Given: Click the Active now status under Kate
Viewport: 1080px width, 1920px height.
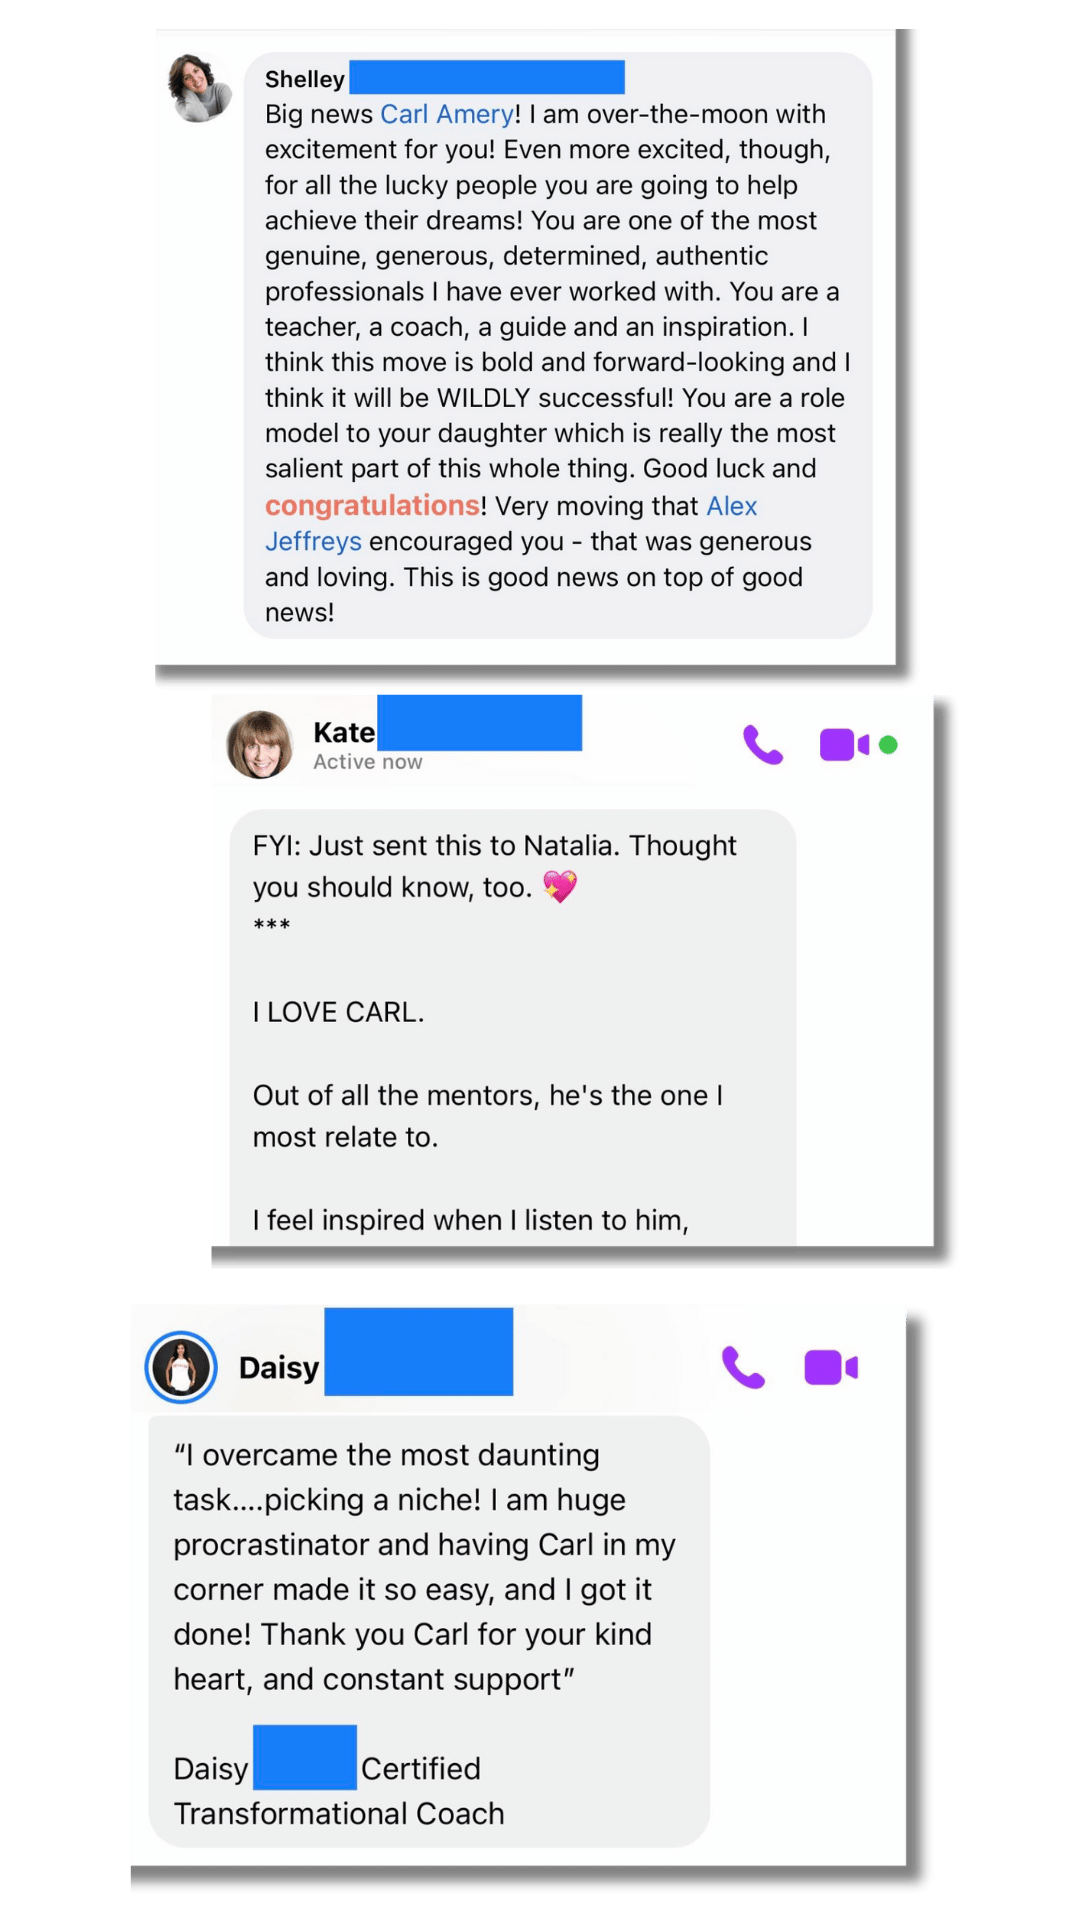Looking at the screenshot, I should tap(367, 762).
